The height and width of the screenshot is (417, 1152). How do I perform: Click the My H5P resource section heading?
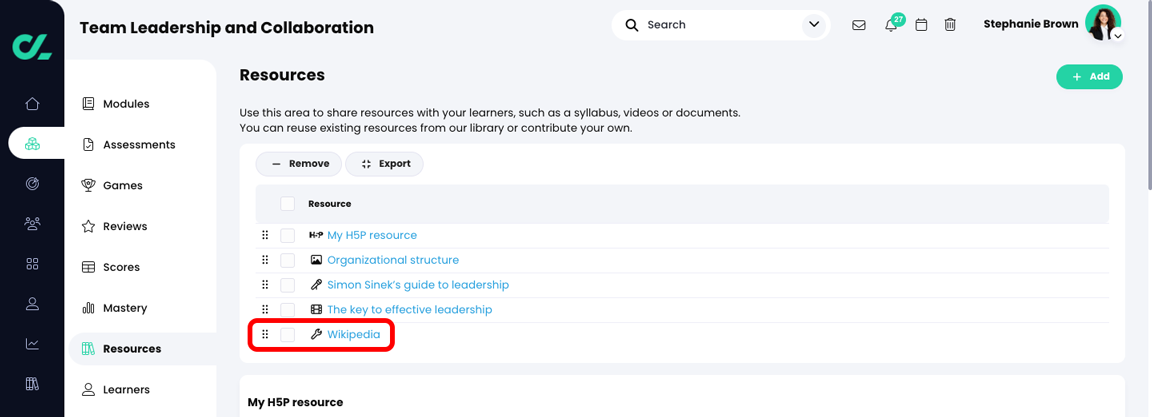(295, 402)
